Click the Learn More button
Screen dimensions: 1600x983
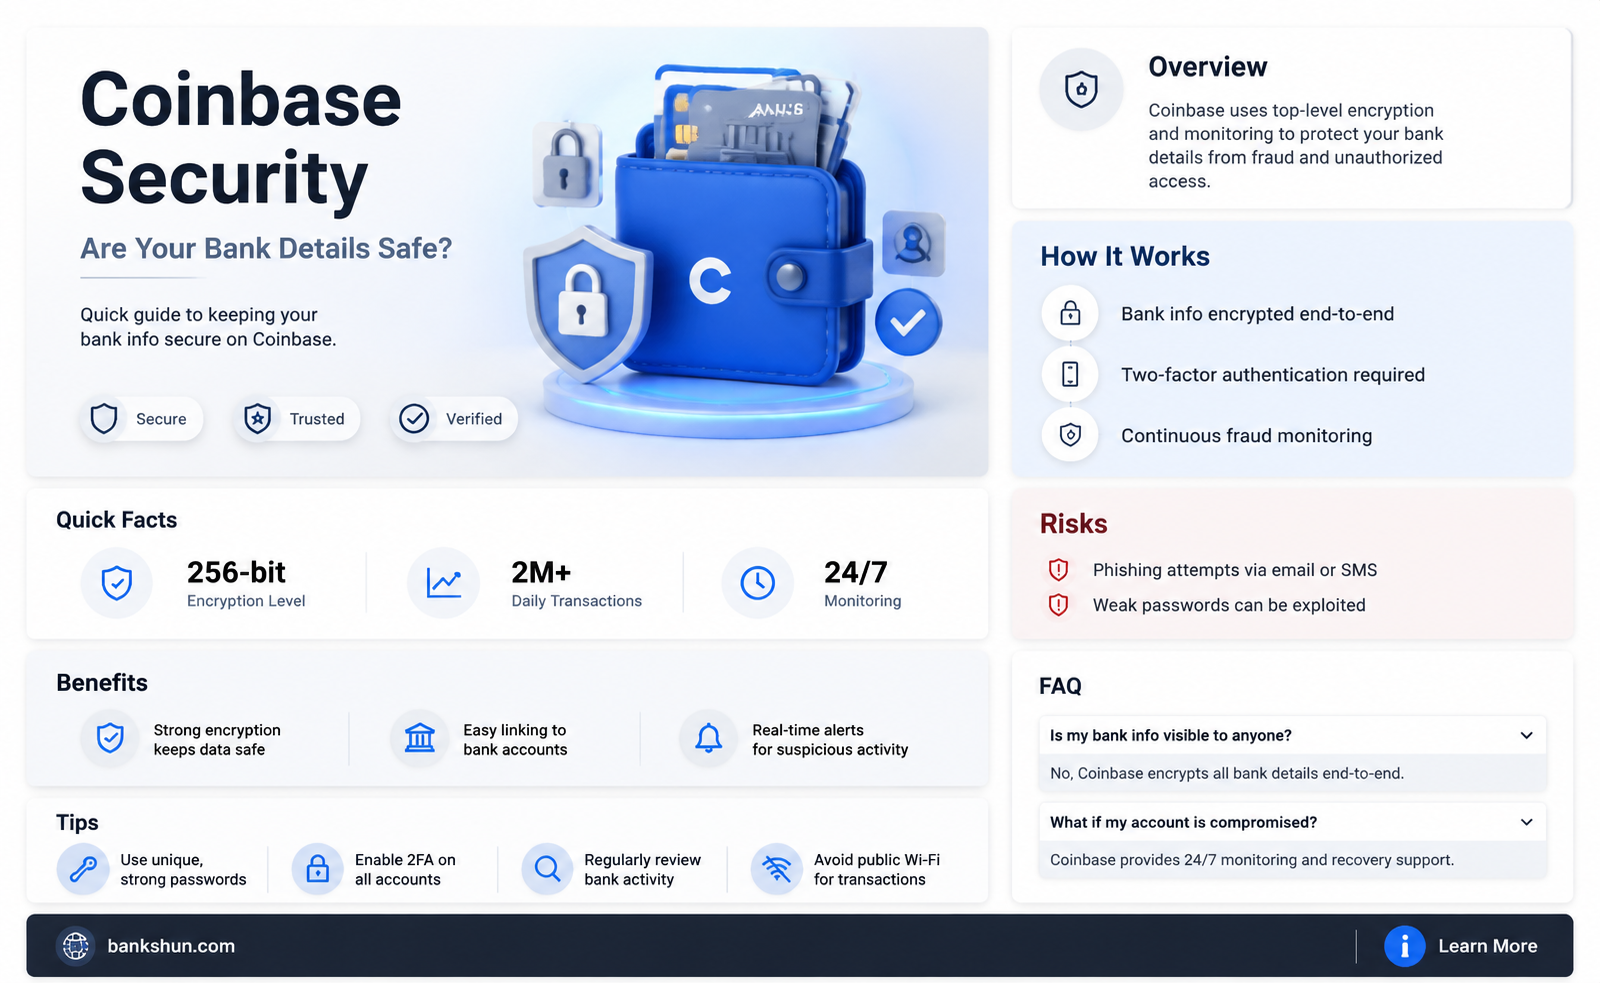(1462, 946)
